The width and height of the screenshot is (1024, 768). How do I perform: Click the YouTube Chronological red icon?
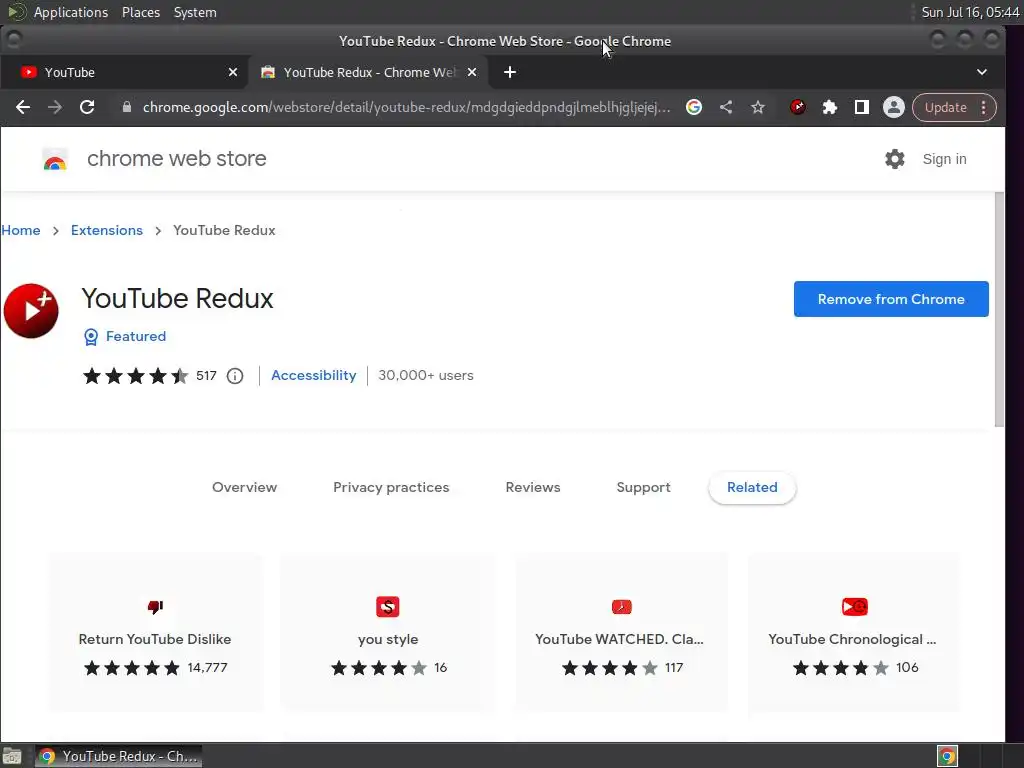[x=854, y=607]
